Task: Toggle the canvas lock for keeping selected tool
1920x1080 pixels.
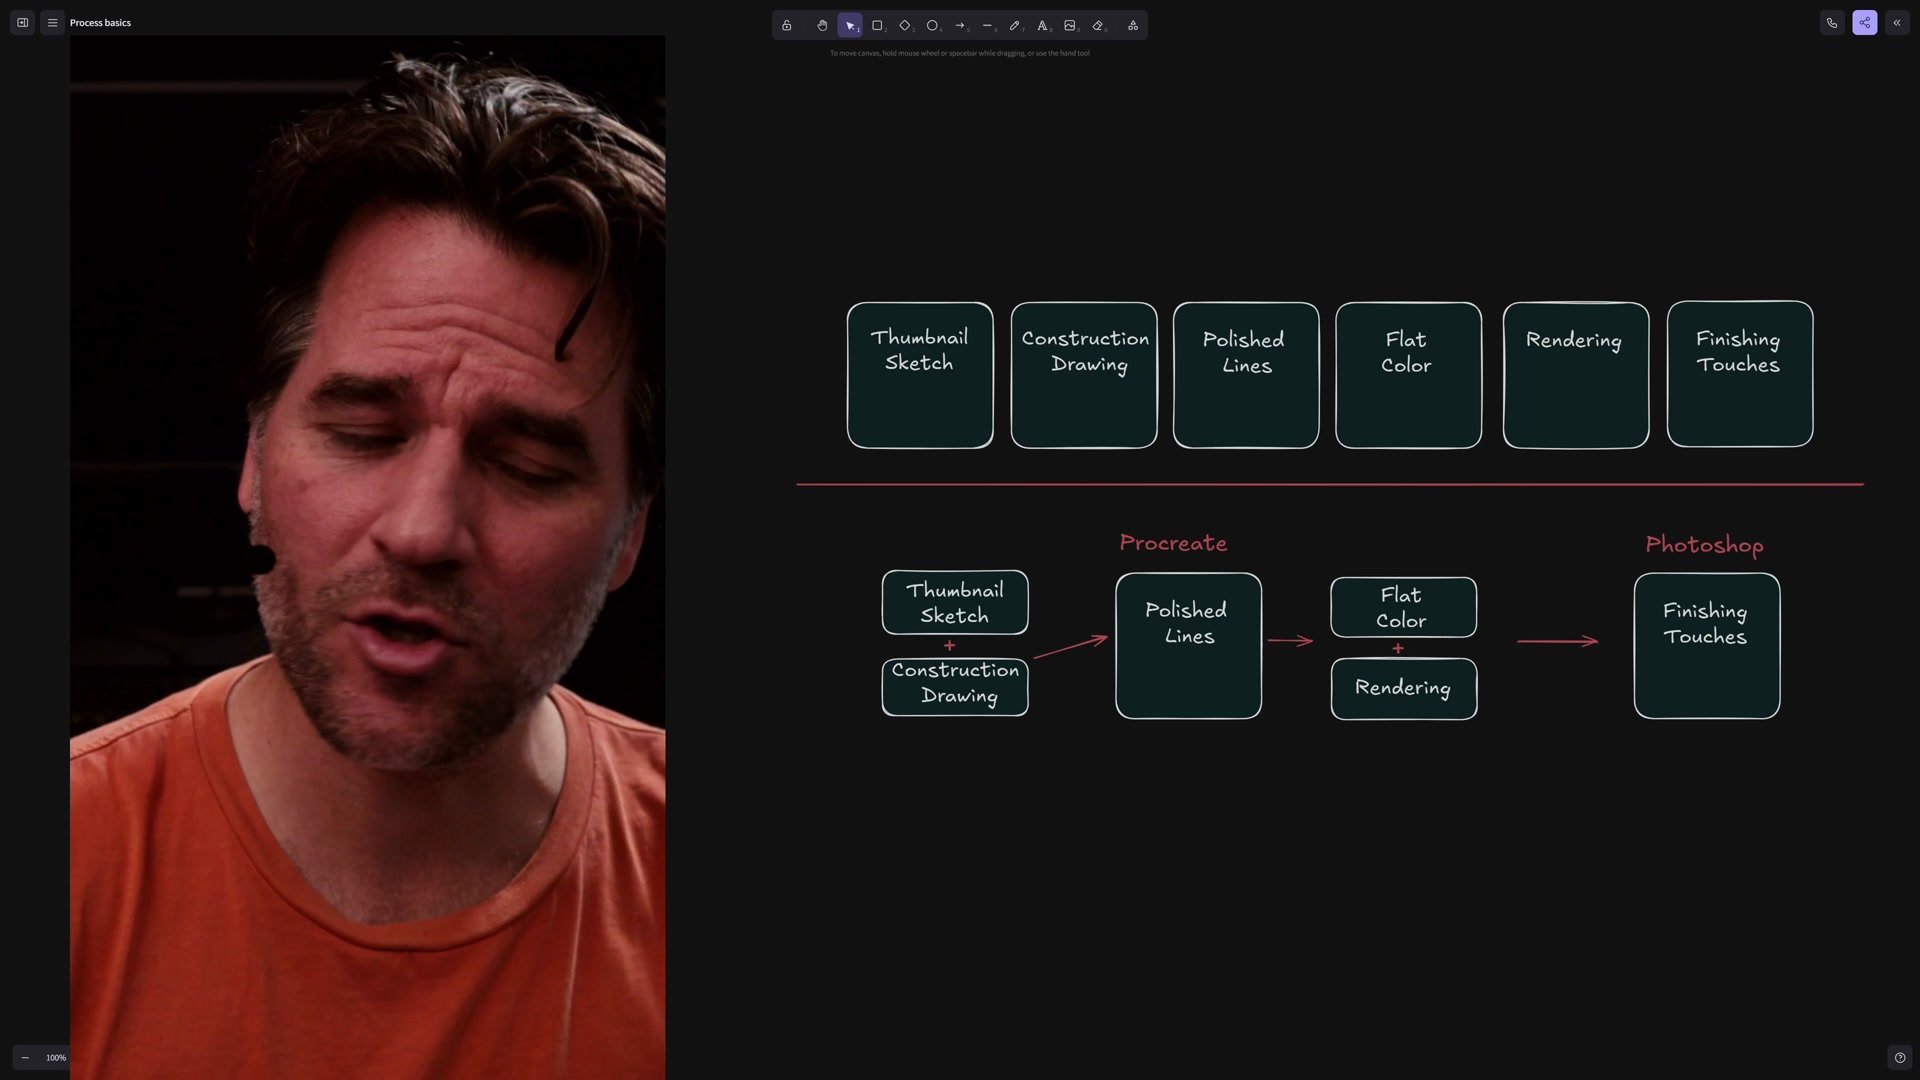Action: pyautogui.click(x=787, y=25)
